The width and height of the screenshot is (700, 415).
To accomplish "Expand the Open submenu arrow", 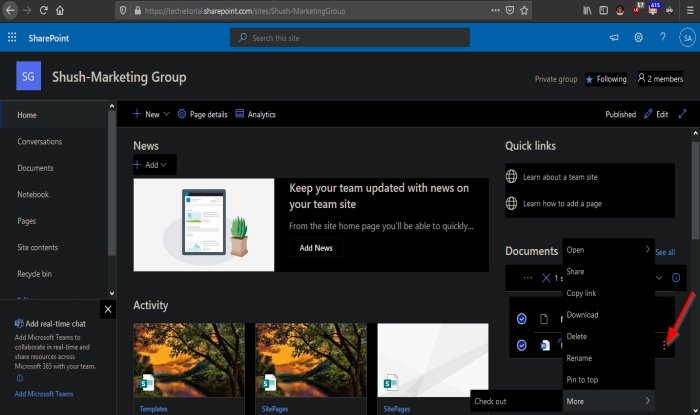I will pos(647,249).
